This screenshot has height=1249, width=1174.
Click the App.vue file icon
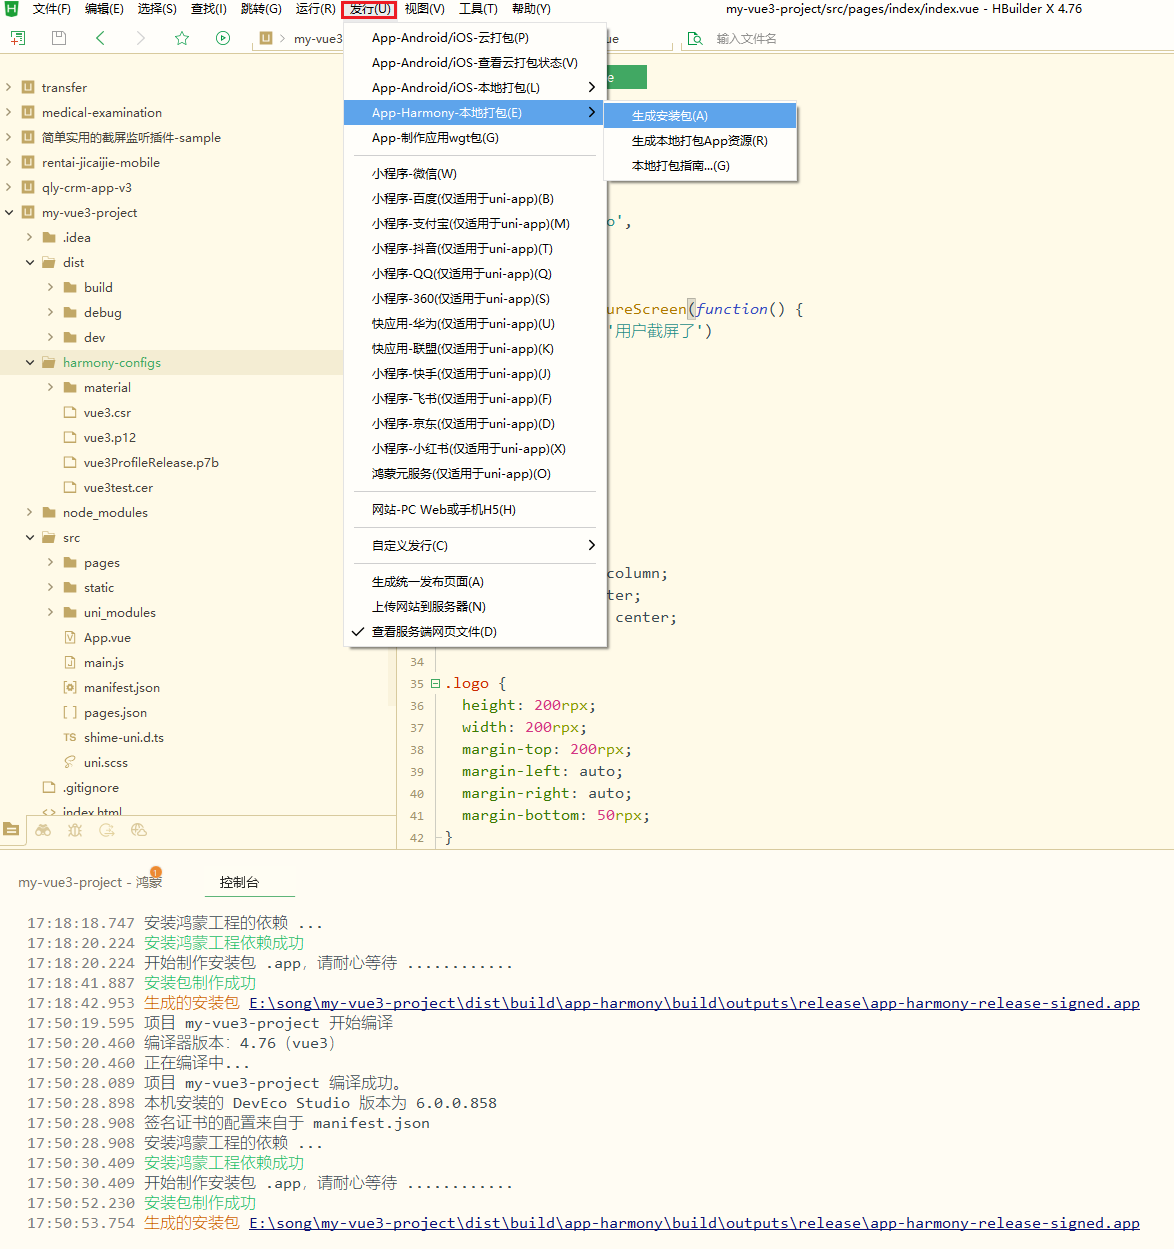tap(70, 637)
